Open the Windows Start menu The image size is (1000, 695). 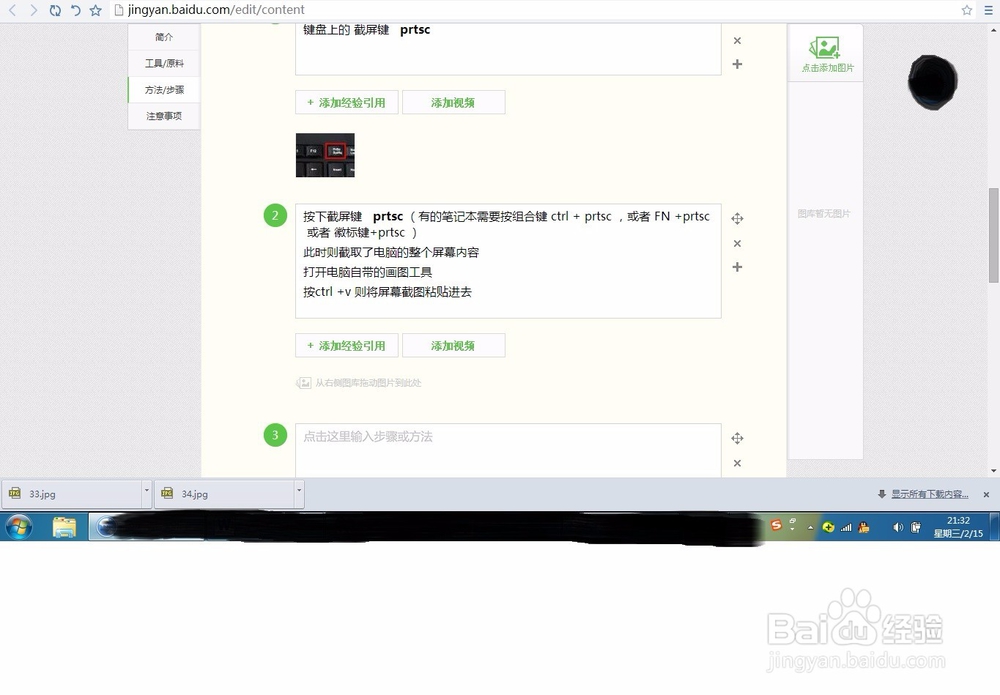pyautogui.click(x=18, y=527)
